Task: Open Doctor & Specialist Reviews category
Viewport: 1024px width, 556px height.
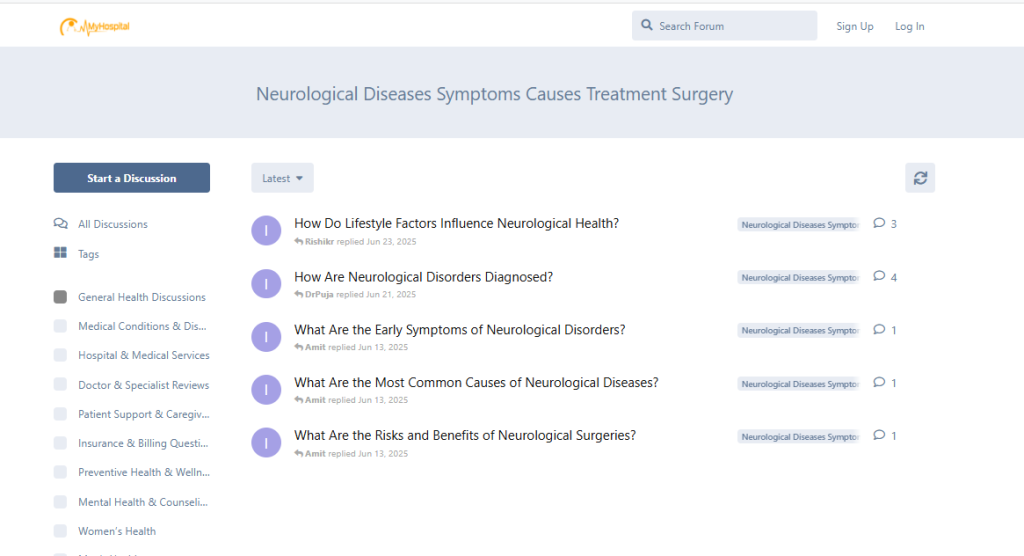Action: (x=143, y=385)
